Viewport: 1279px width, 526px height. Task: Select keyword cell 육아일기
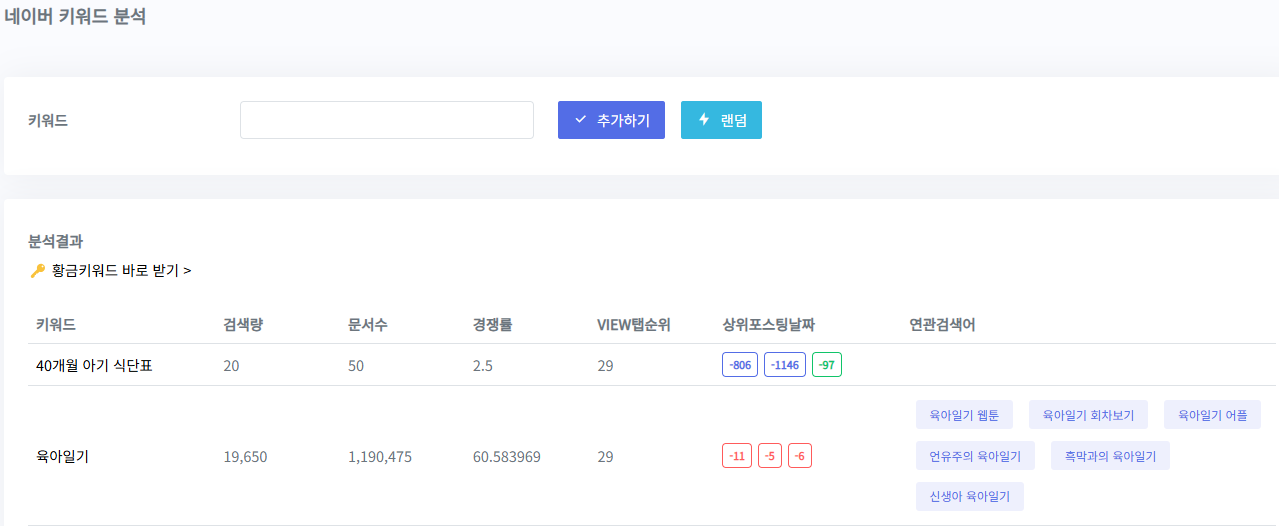pos(63,457)
